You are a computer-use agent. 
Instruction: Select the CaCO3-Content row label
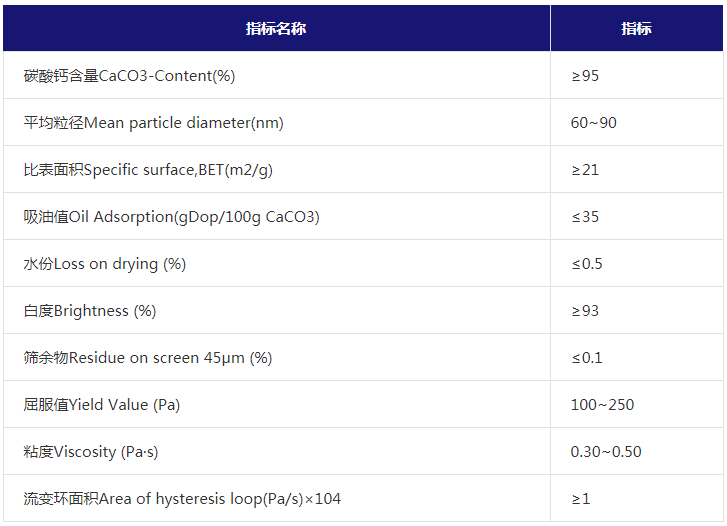pos(129,76)
